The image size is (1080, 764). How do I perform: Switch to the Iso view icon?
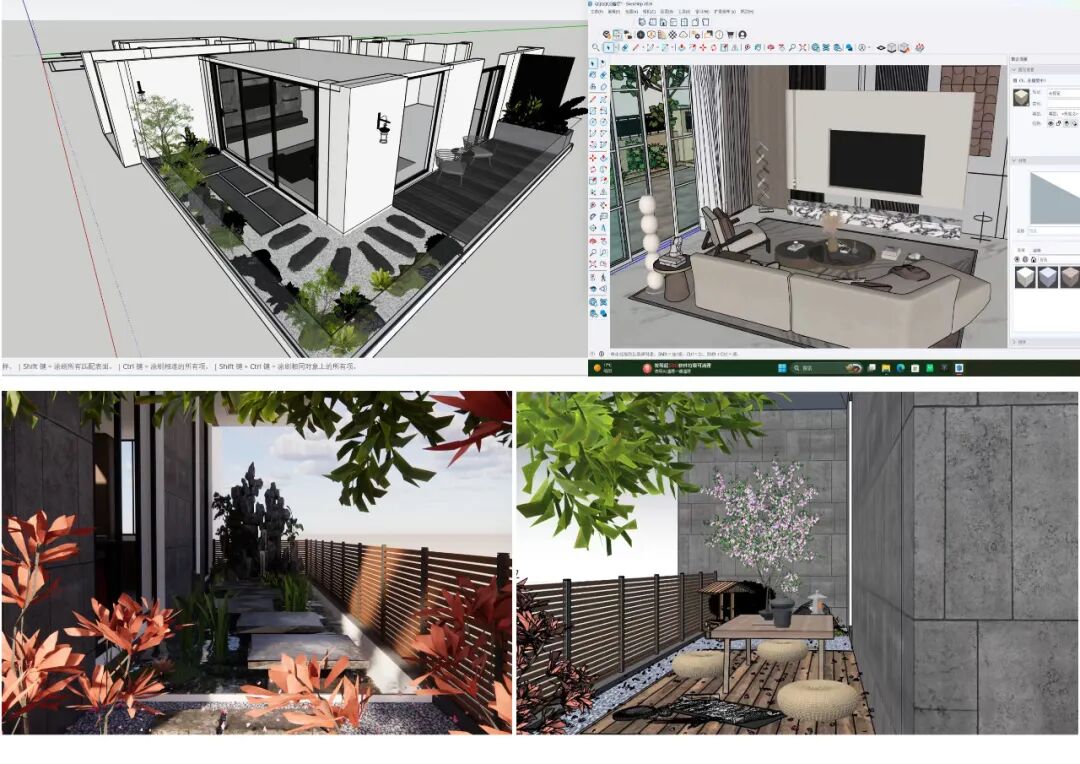coord(642,22)
